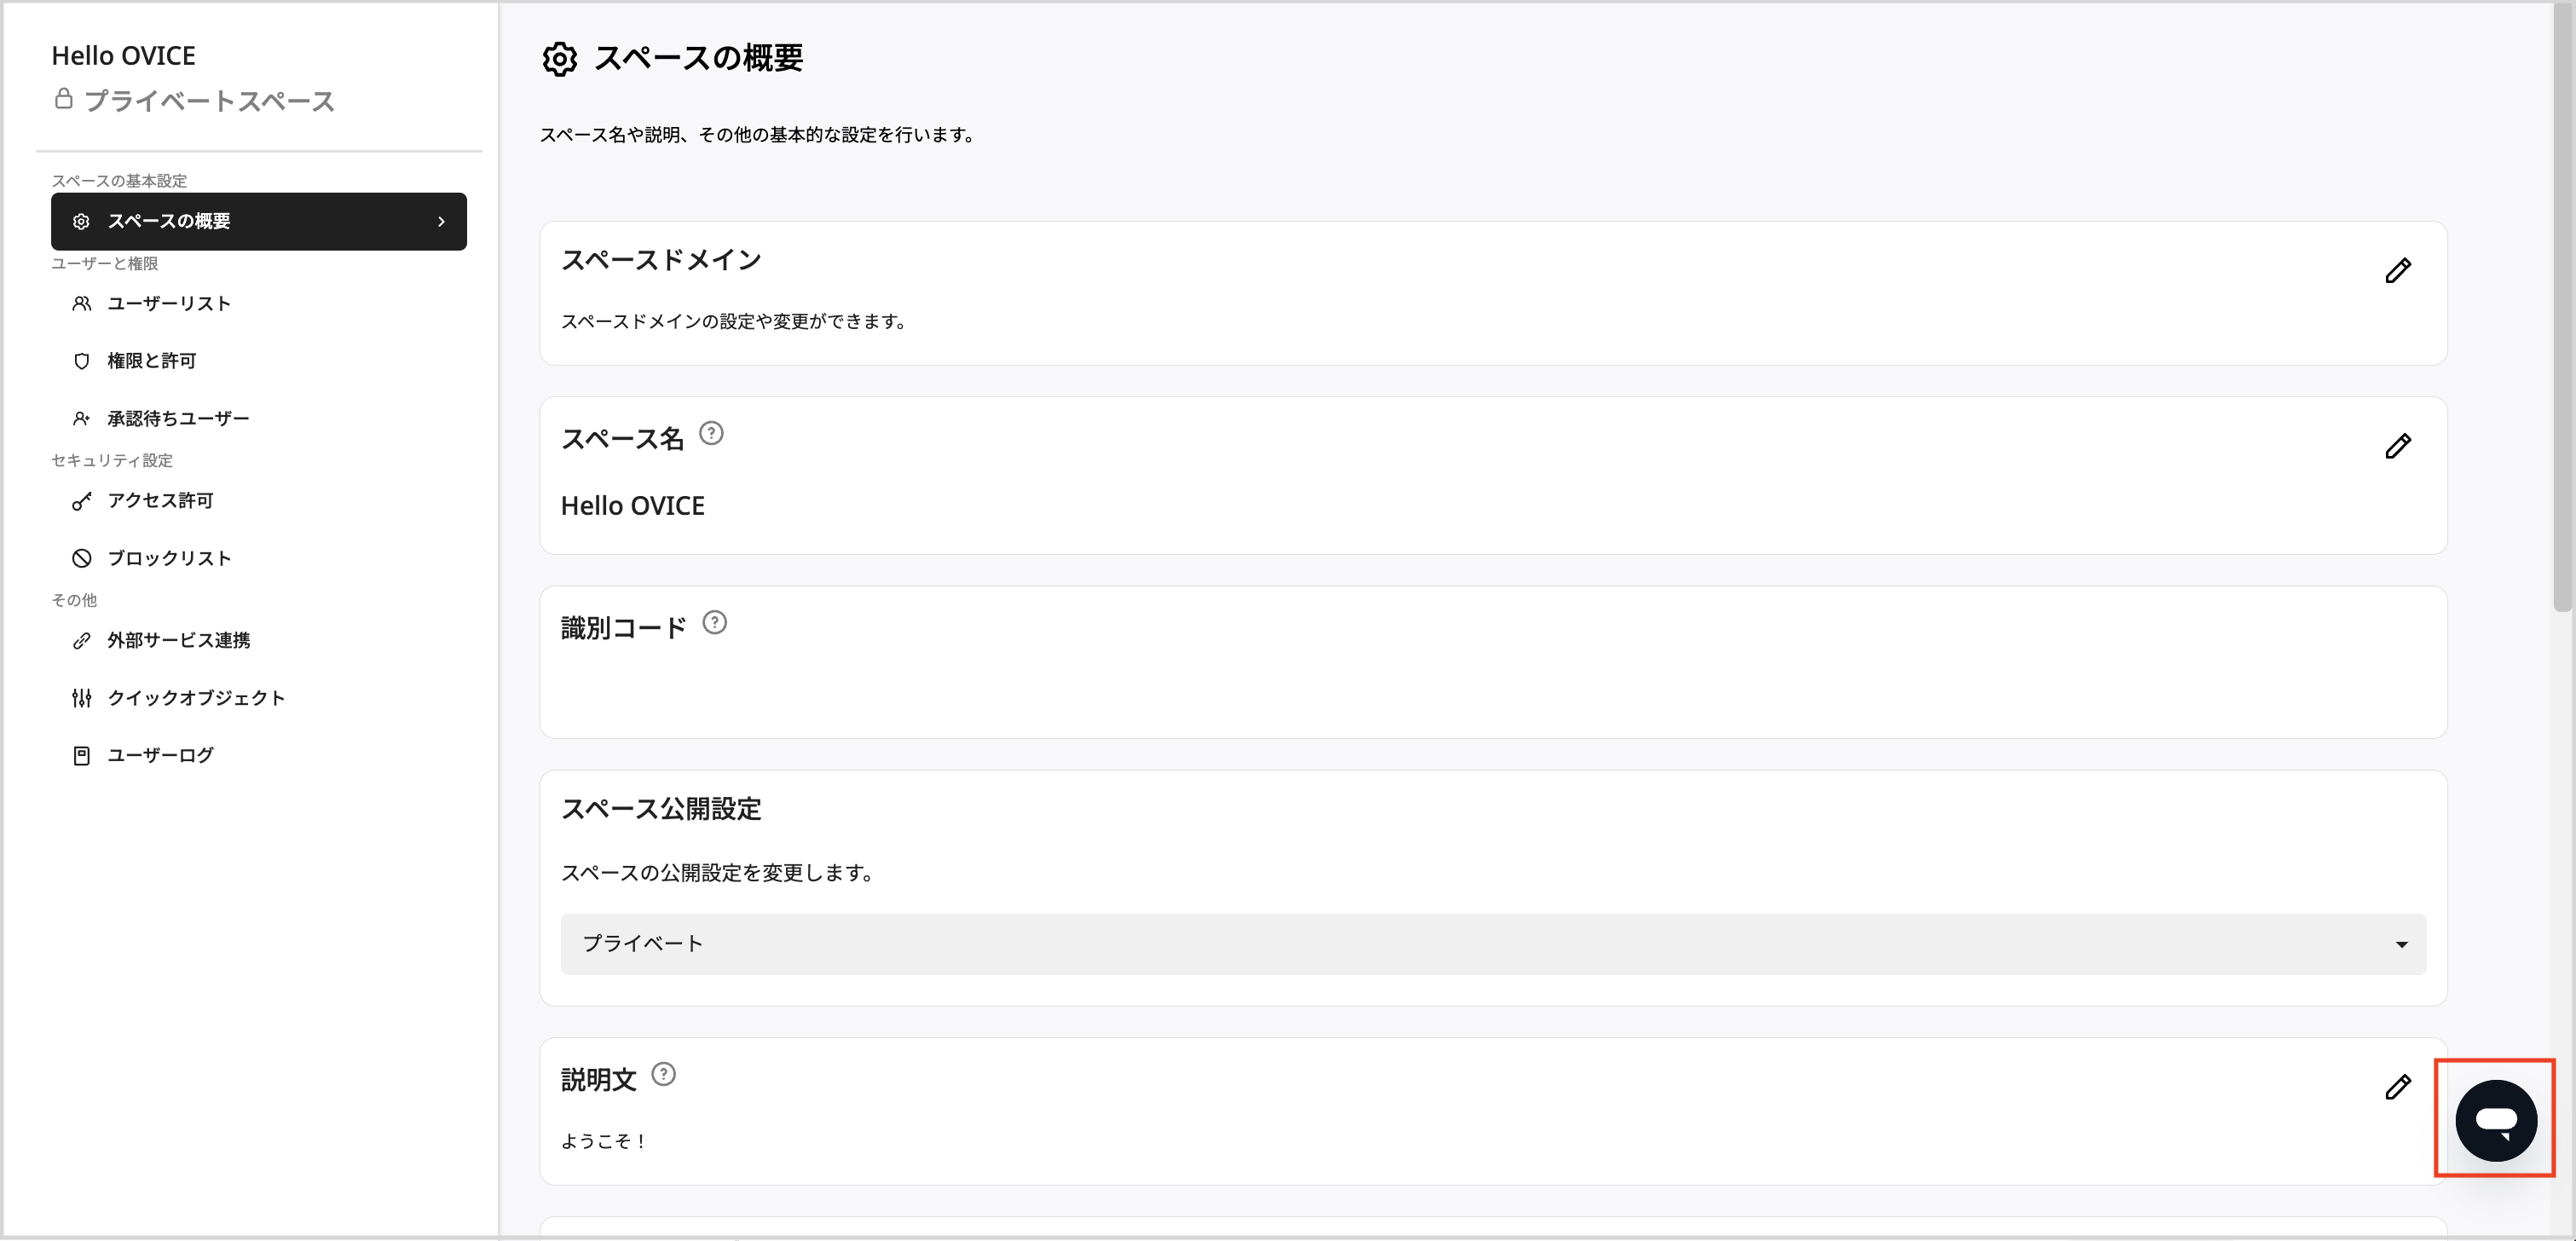Open the help tooltip beside スペース名
Viewport: 2576px width, 1241px height.
click(x=711, y=433)
